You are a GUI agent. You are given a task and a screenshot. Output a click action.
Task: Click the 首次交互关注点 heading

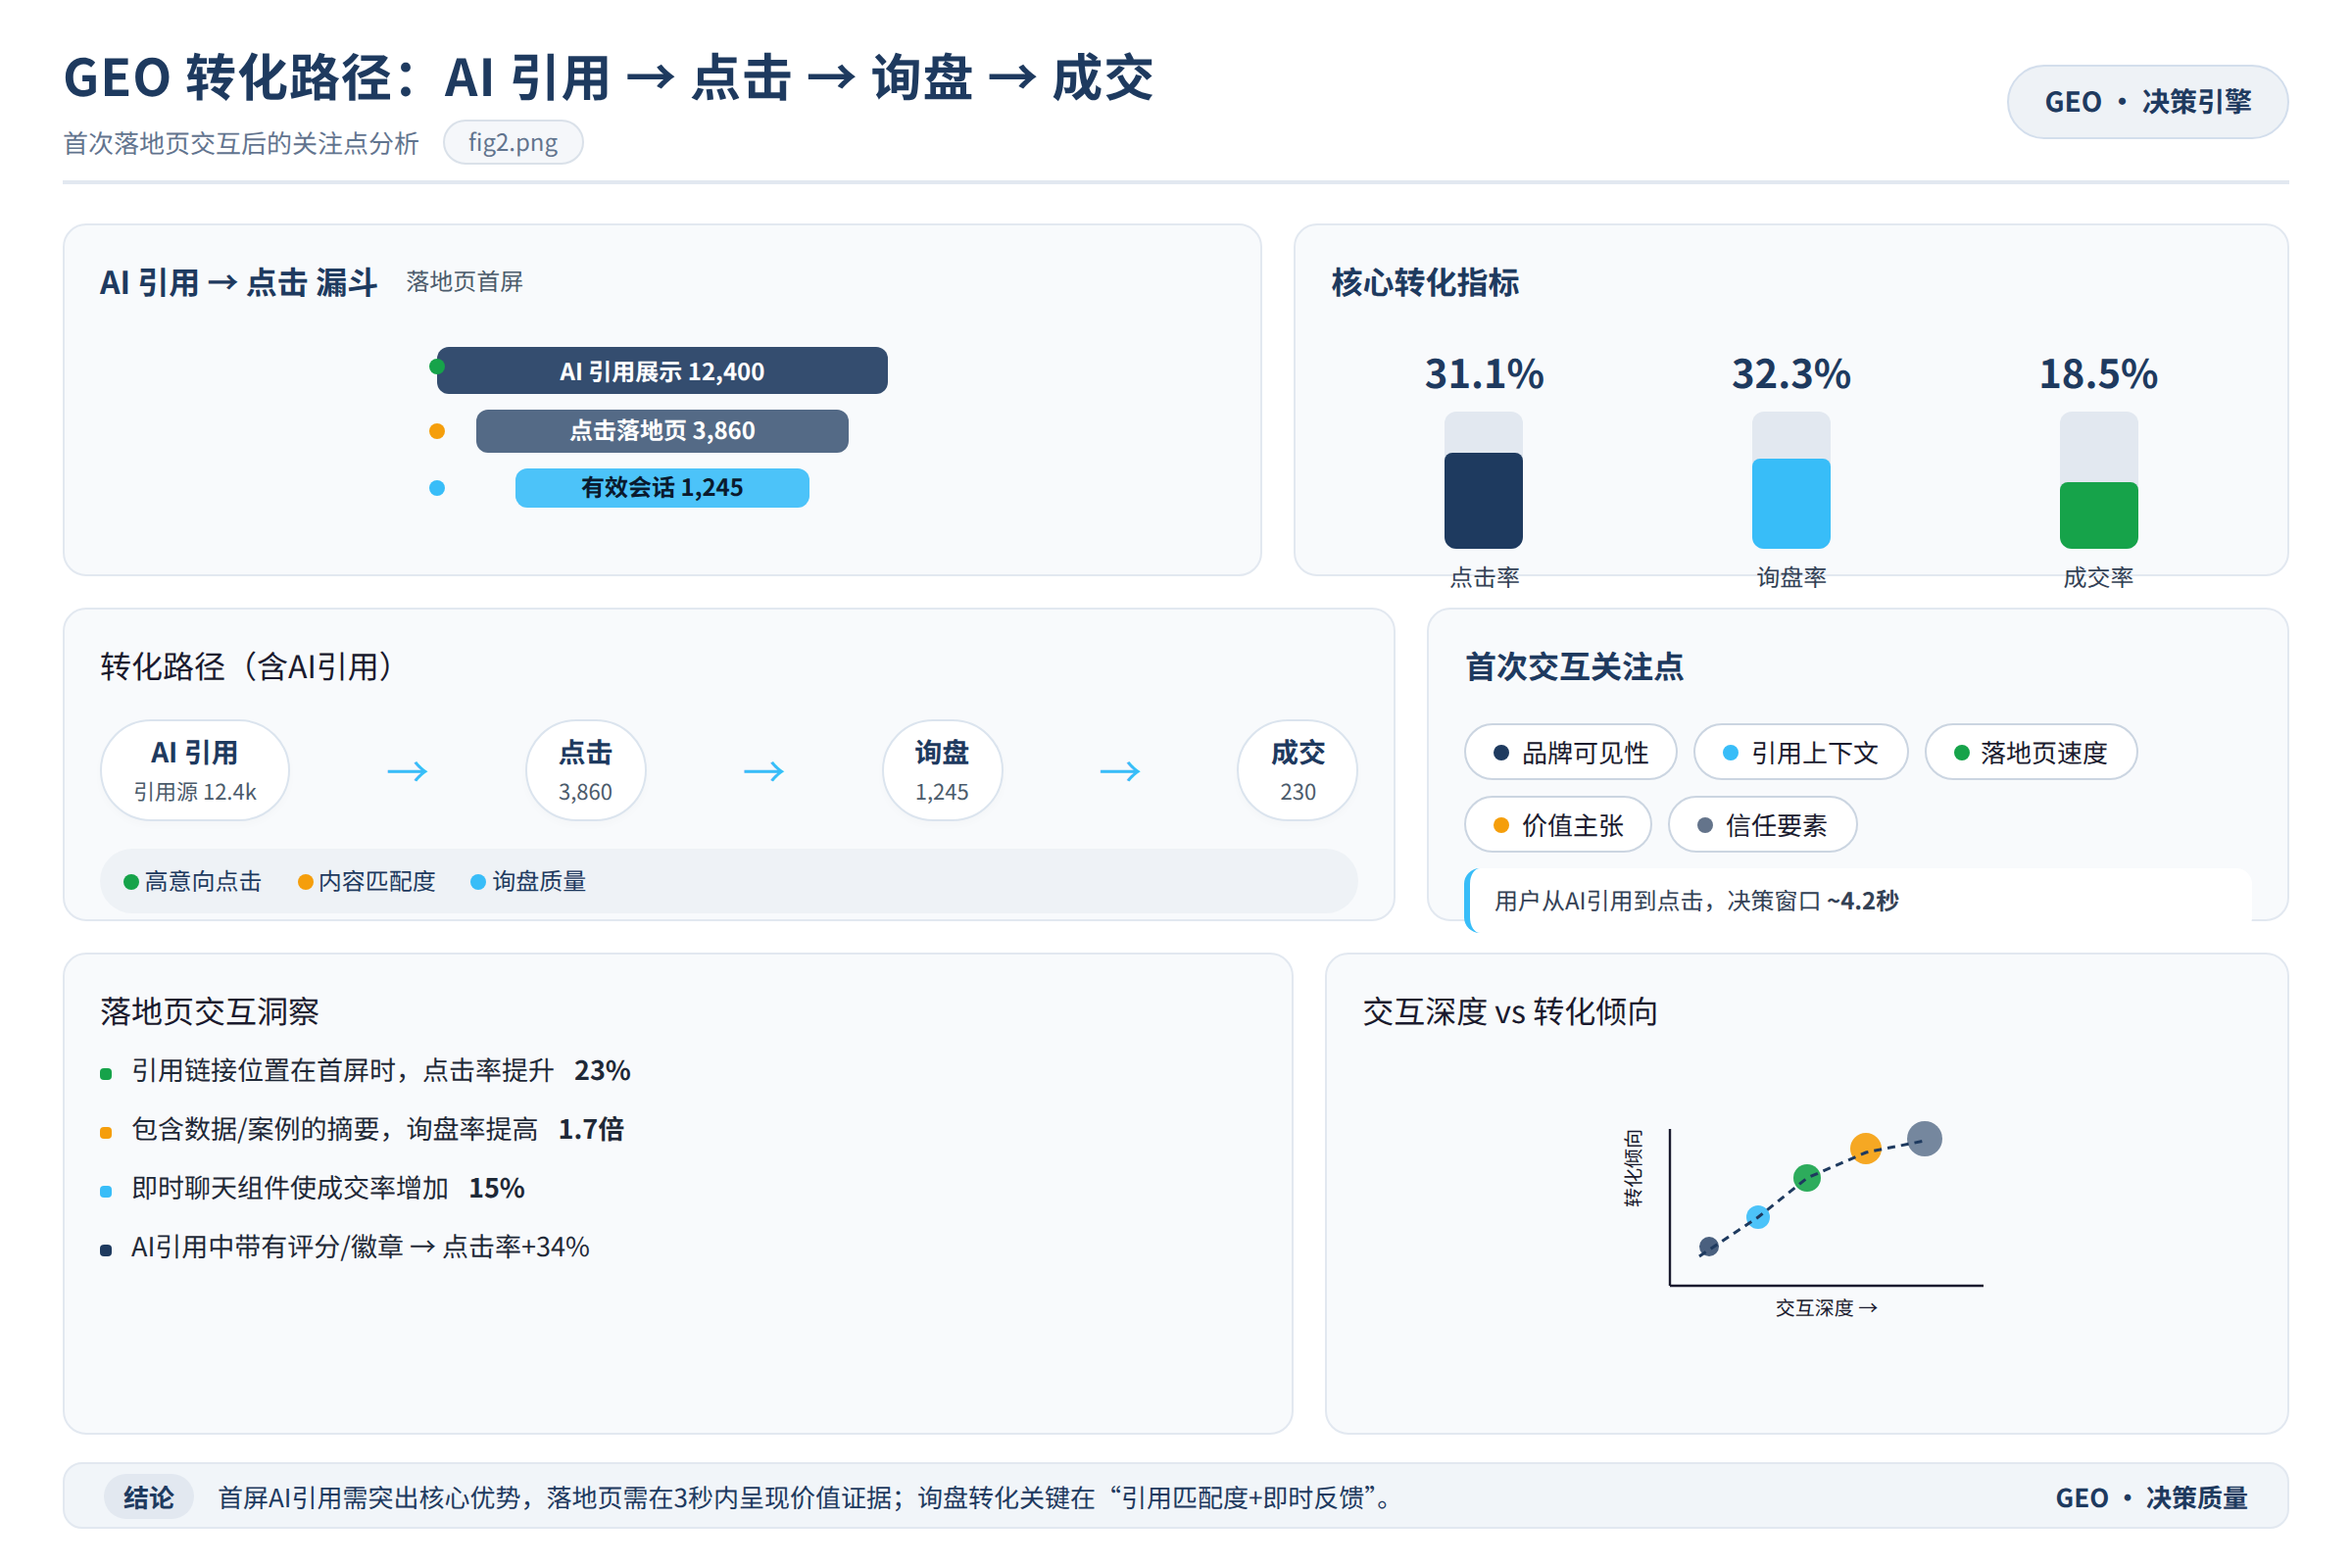(1574, 666)
